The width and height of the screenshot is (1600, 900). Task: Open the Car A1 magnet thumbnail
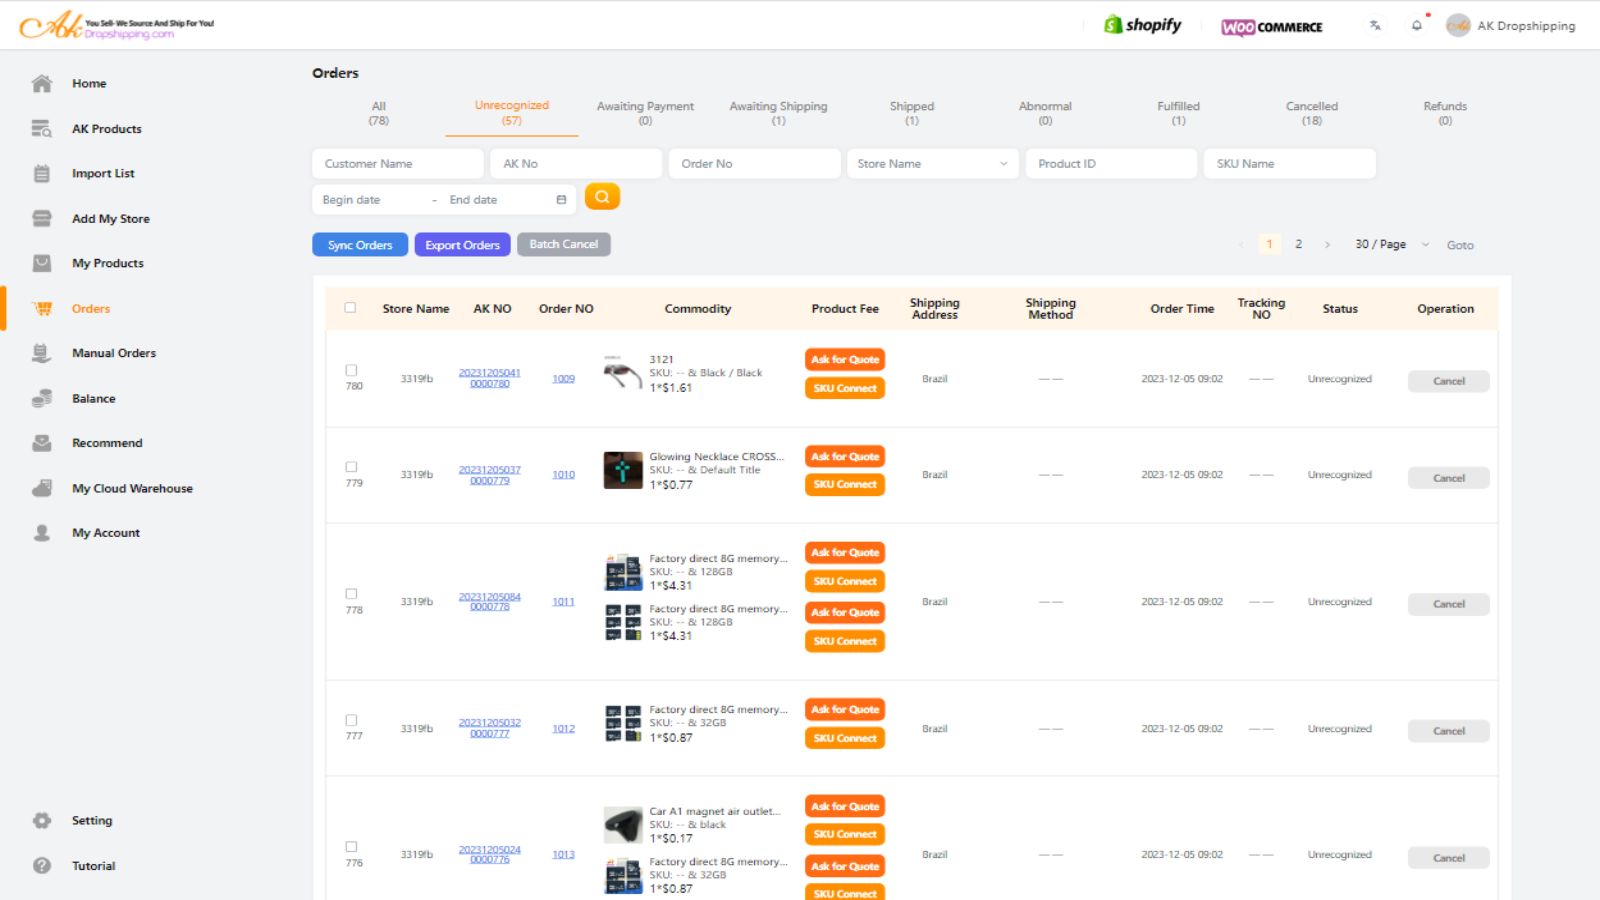tap(623, 825)
